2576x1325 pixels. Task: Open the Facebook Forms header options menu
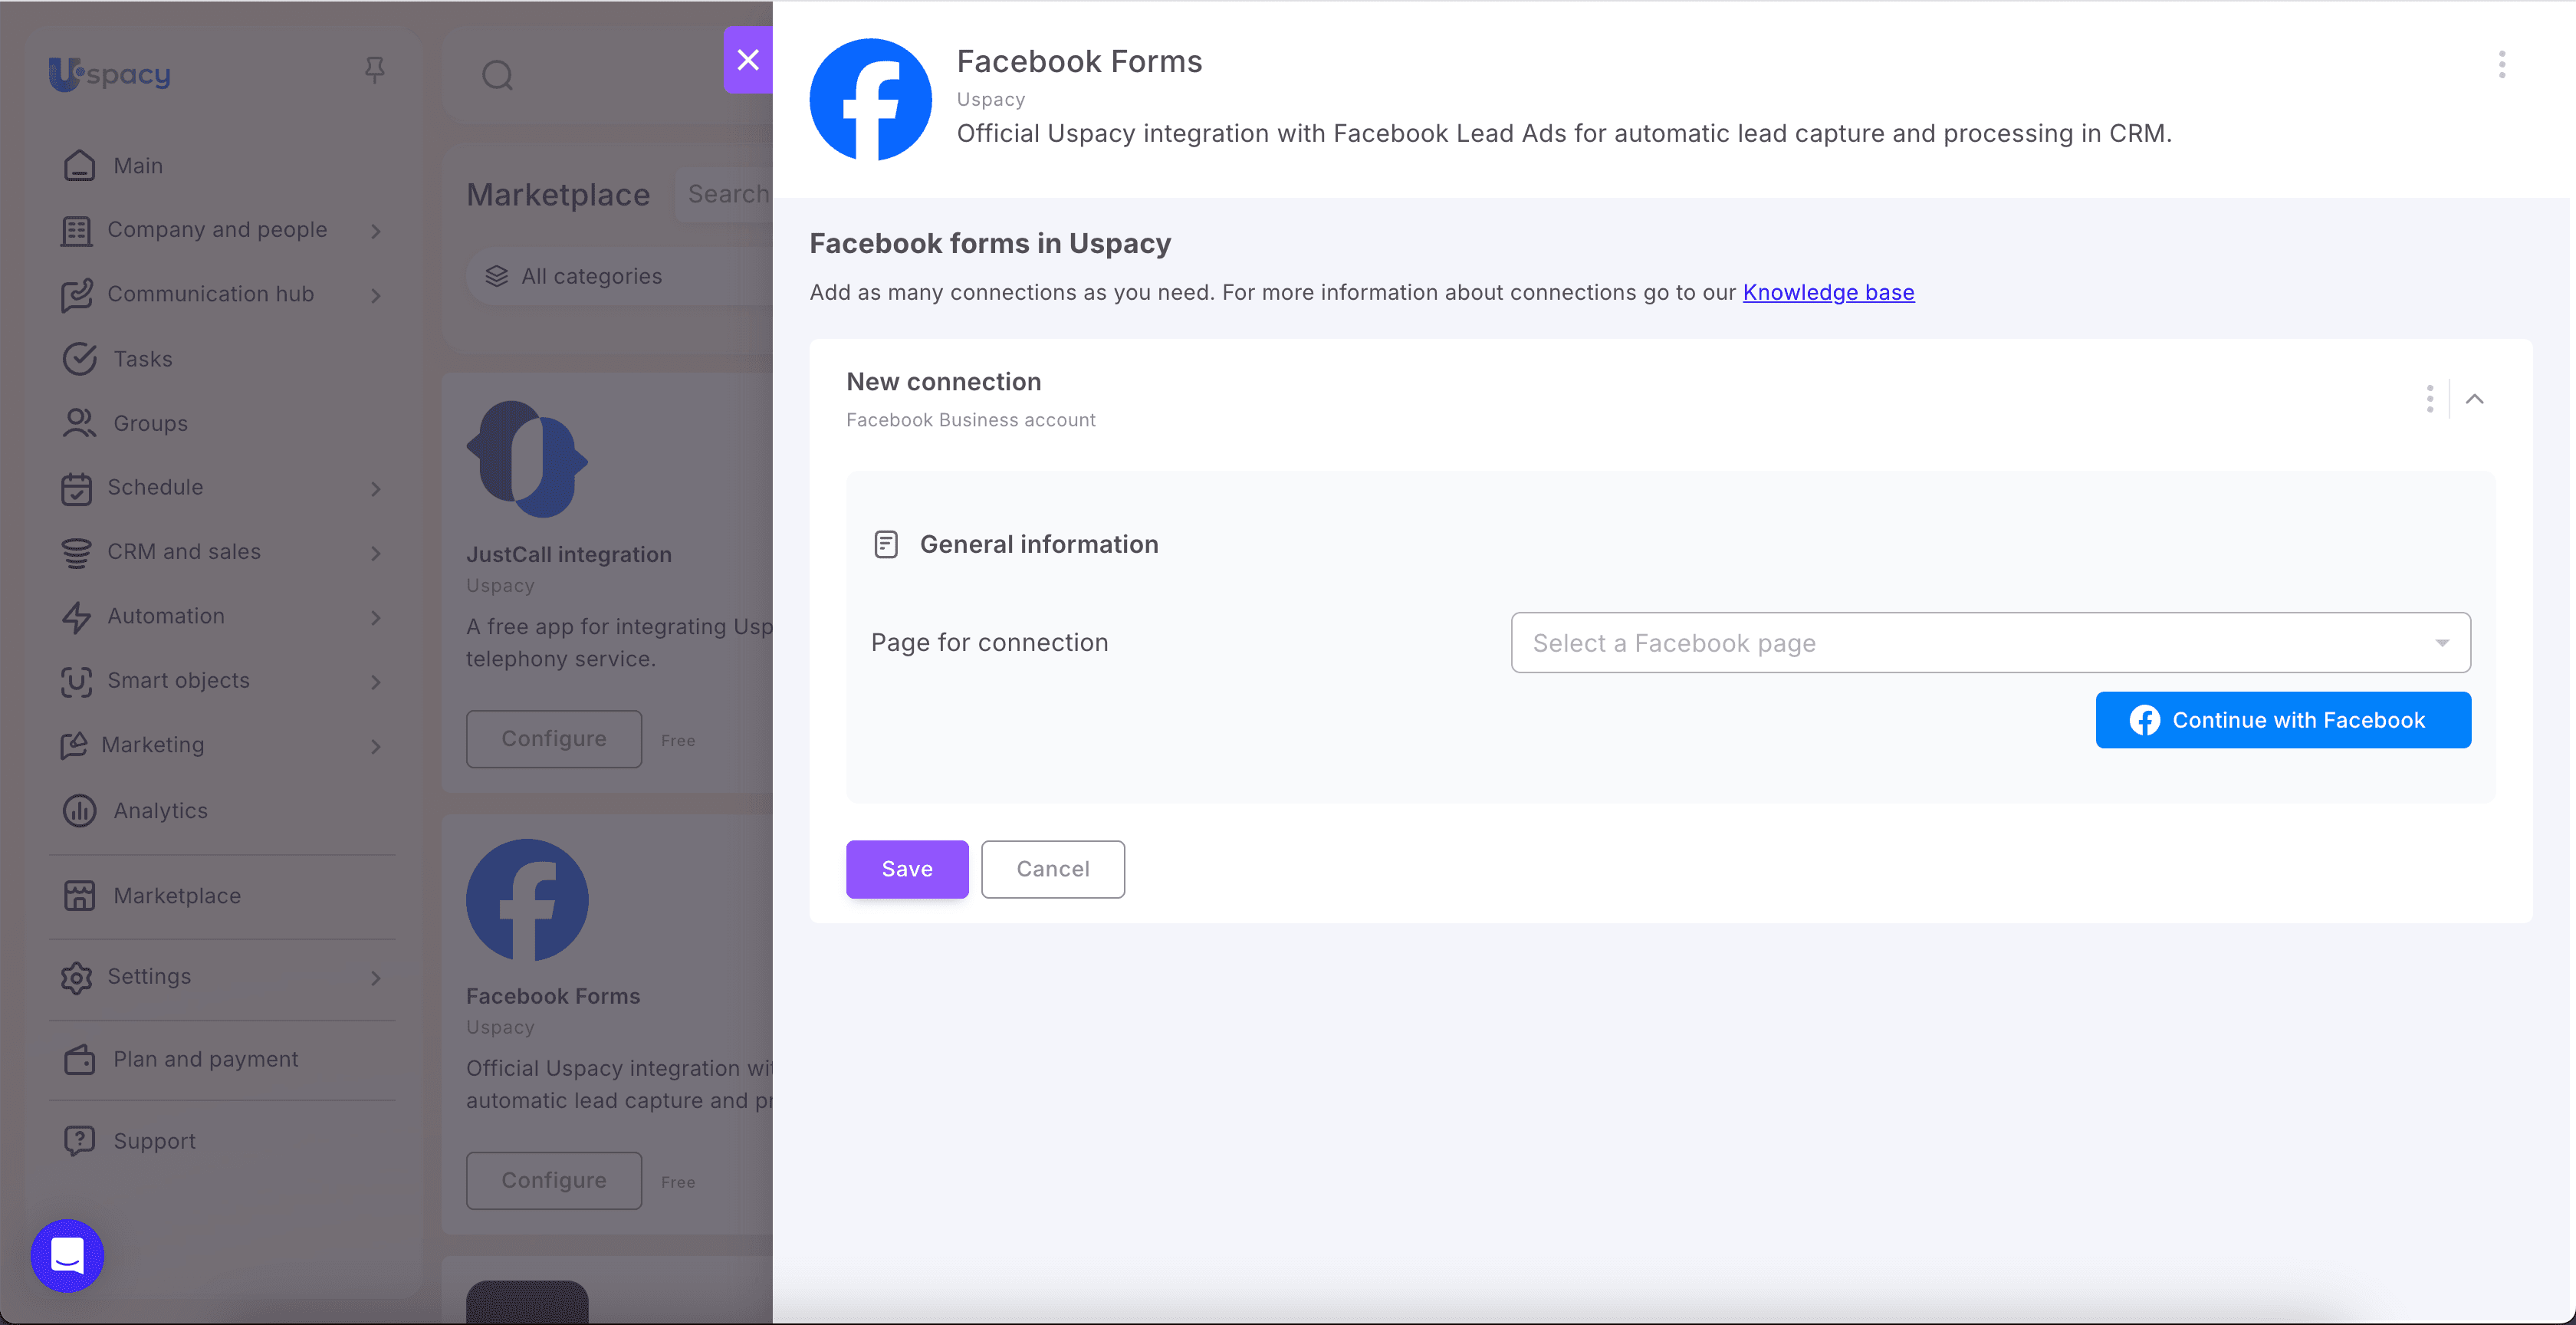point(2502,65)
